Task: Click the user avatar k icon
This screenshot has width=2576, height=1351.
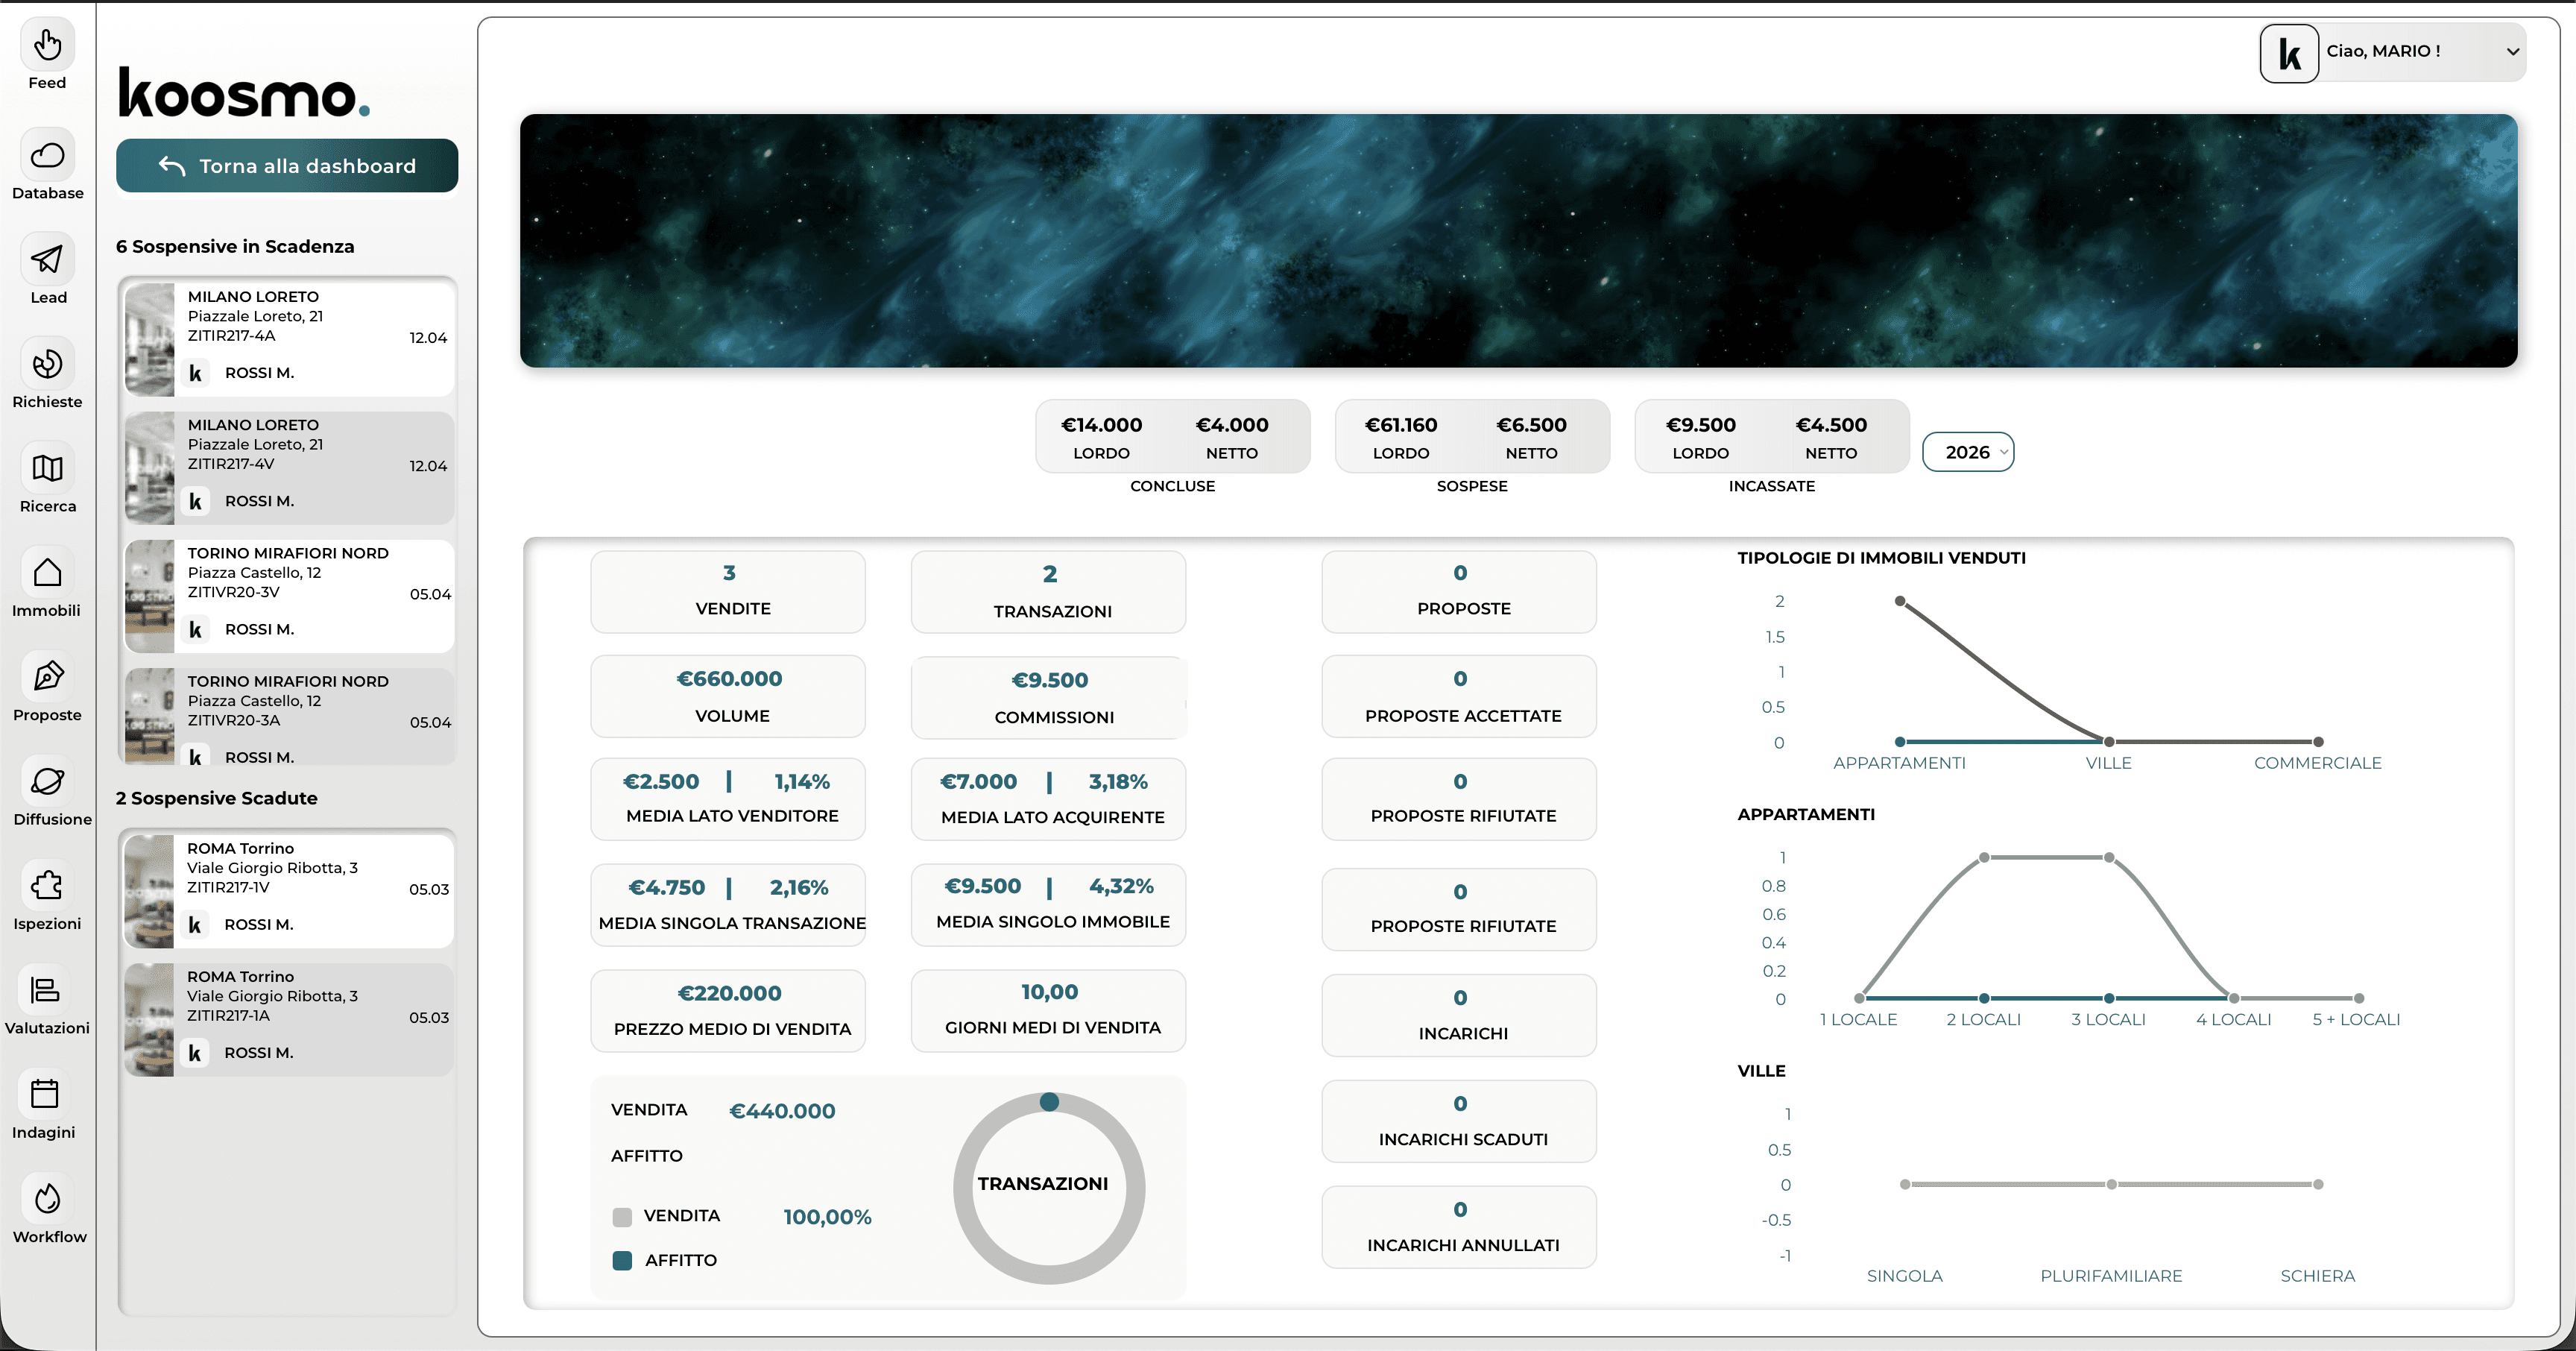Action: click(x=2289, y=53)
